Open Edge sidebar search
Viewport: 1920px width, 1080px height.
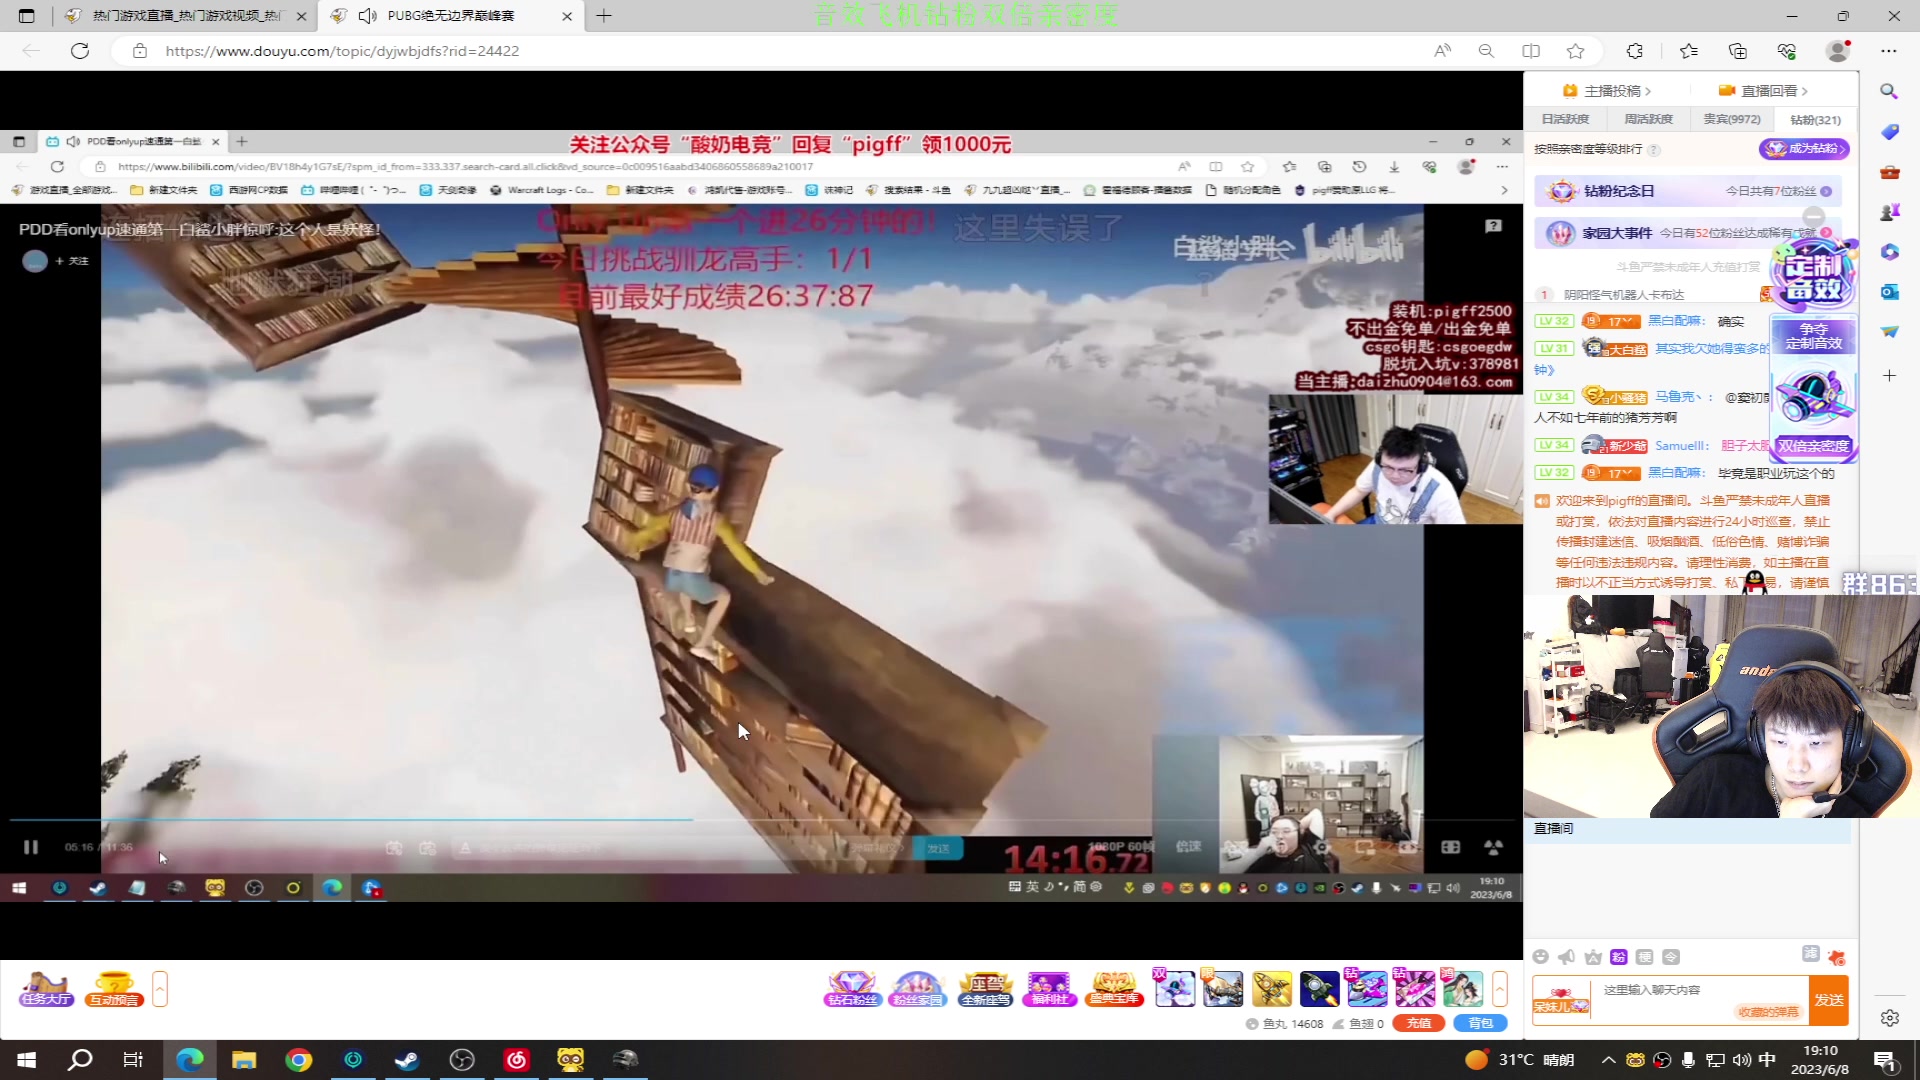pyautogui.click(x=1889, y=91)
